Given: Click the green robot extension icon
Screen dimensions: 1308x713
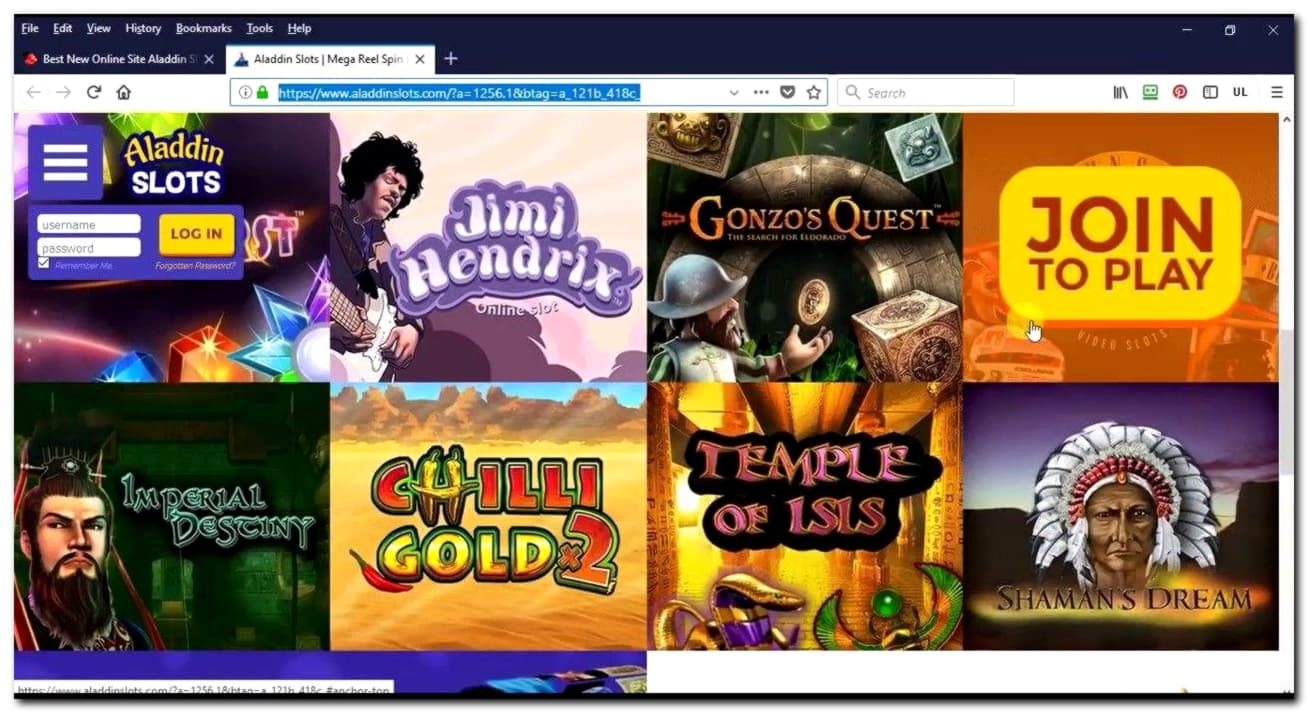Looking at the screenshot, I should [1151, 92].
